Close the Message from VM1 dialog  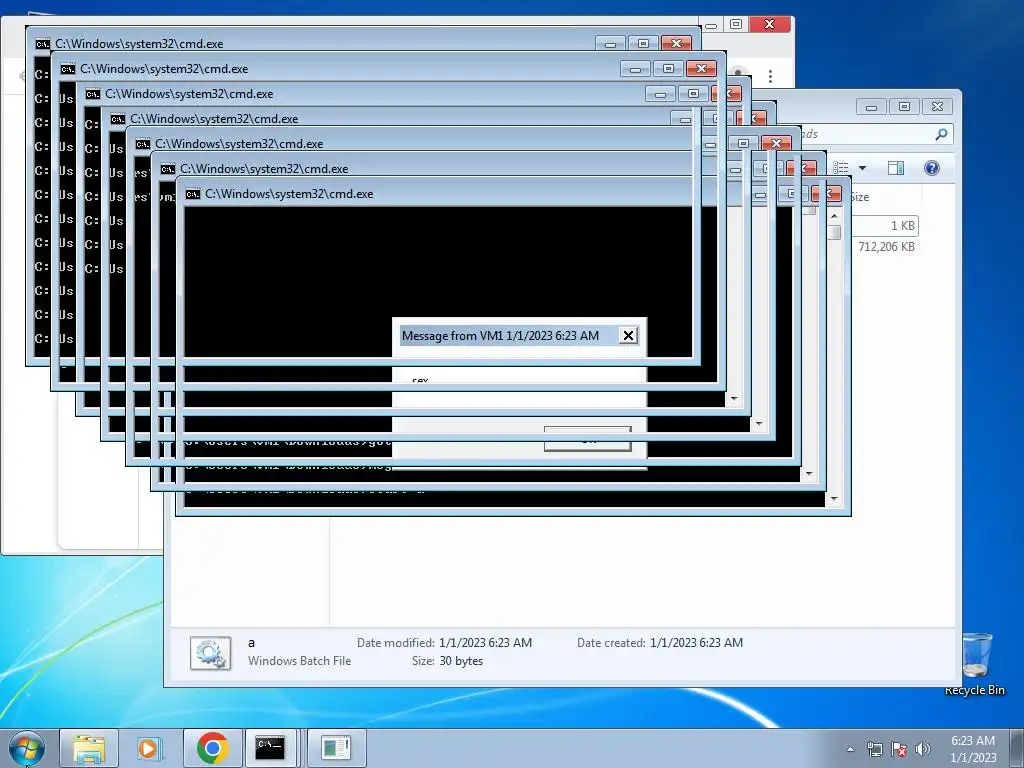point(628,336)
